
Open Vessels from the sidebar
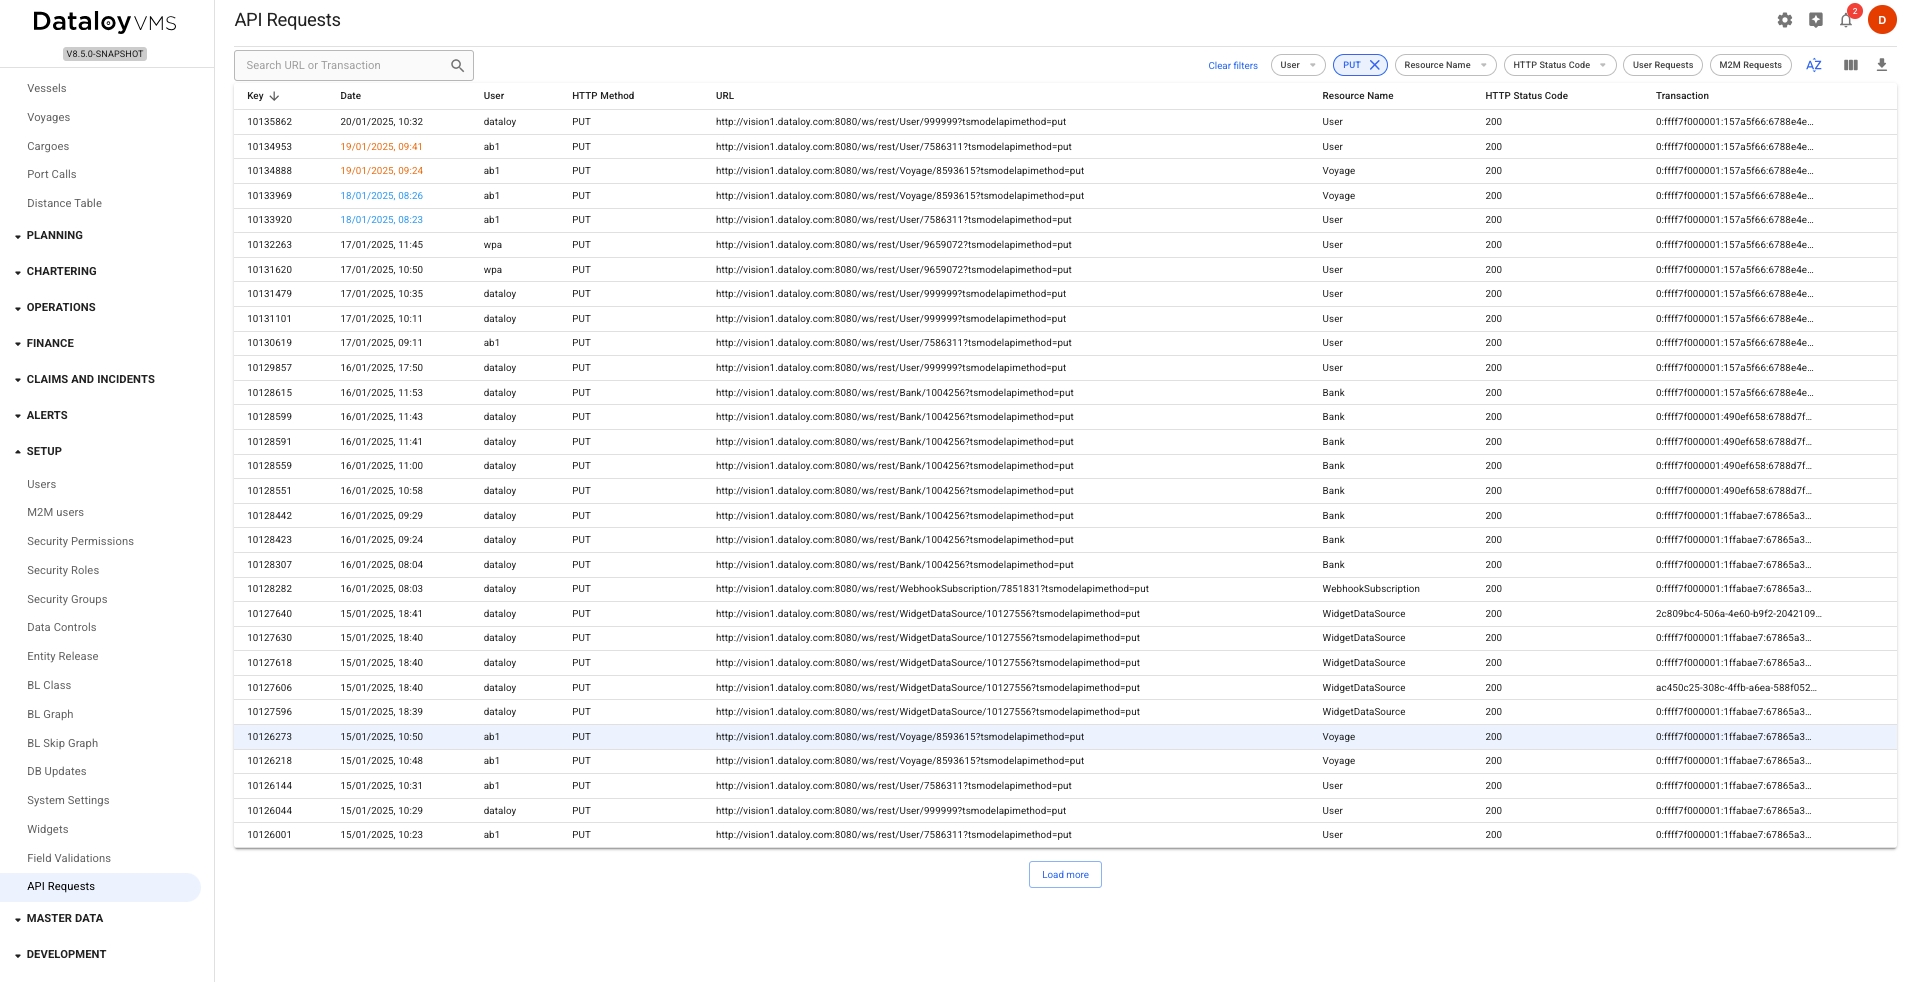[47, 88]
